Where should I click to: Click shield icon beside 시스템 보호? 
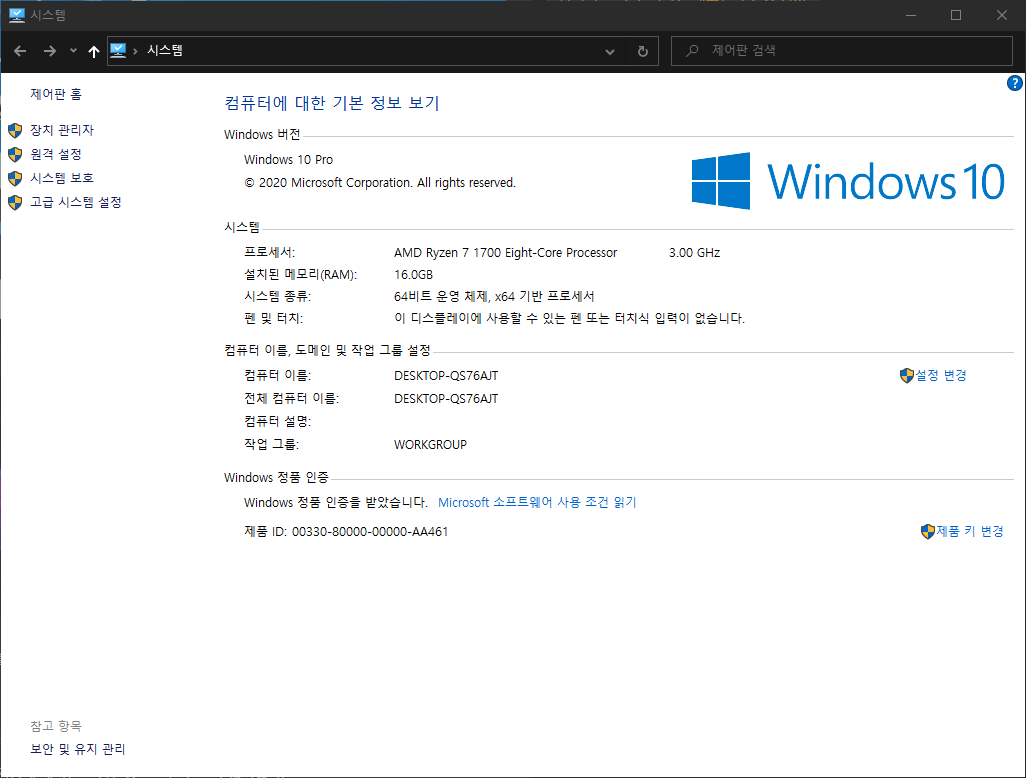pyautogui.click(x=15, y=178)
